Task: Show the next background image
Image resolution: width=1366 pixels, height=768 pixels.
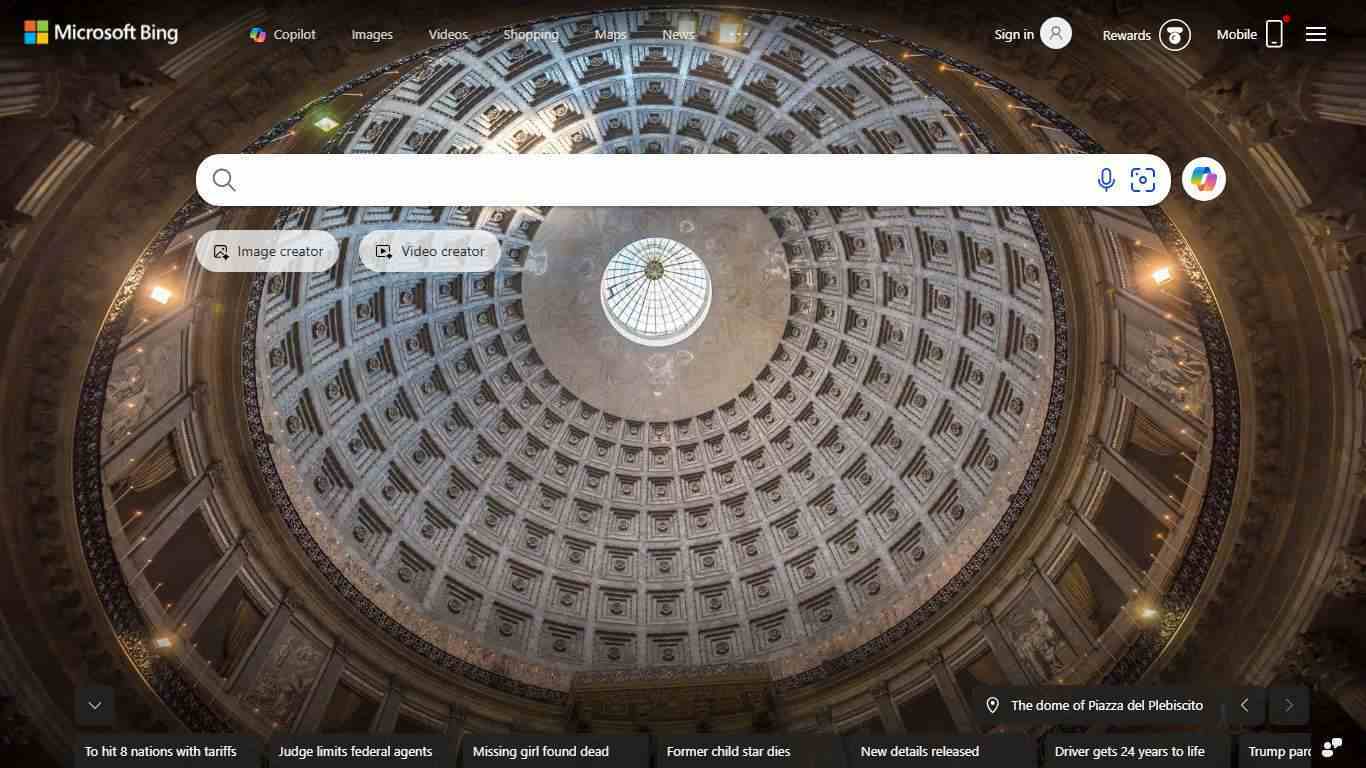Action: point(1288,705)
